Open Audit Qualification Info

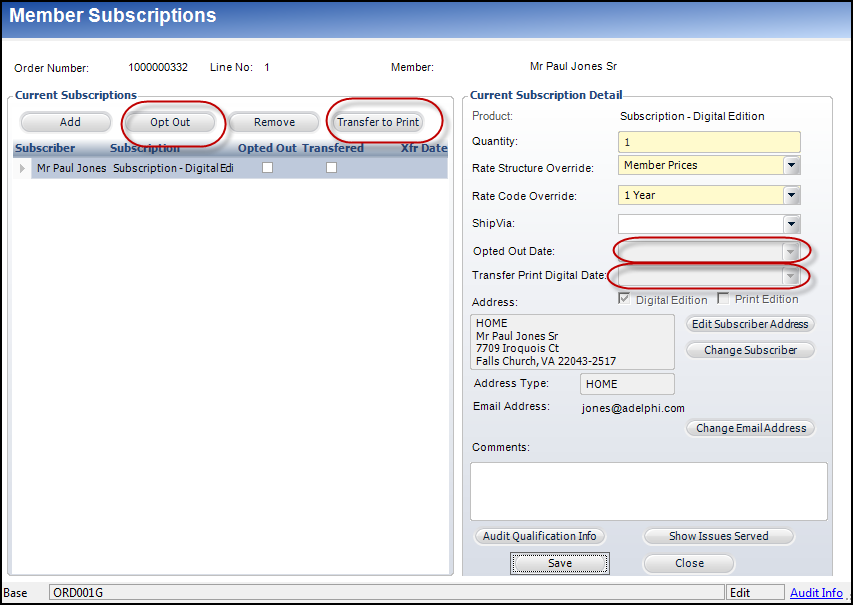[x=539, y=536]
